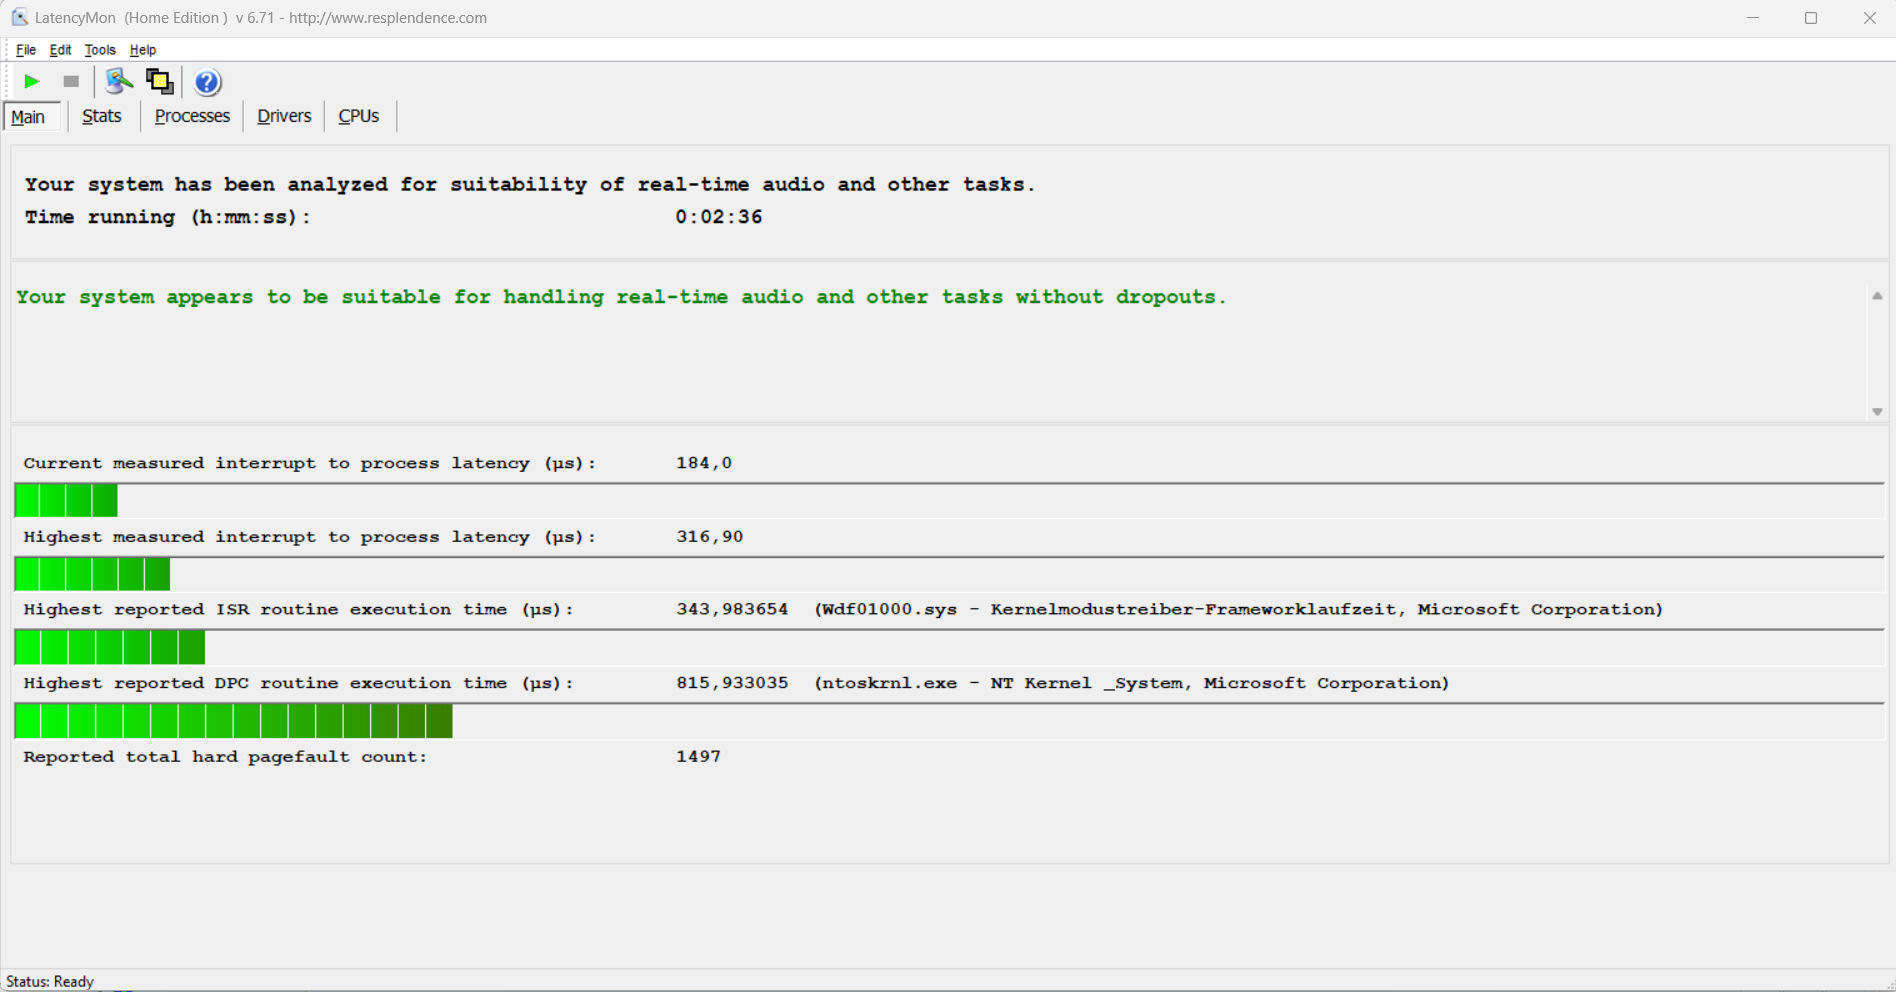Open the File menu
The image size is (1896, 992).
pyautogui.click(x=26, y=50)
